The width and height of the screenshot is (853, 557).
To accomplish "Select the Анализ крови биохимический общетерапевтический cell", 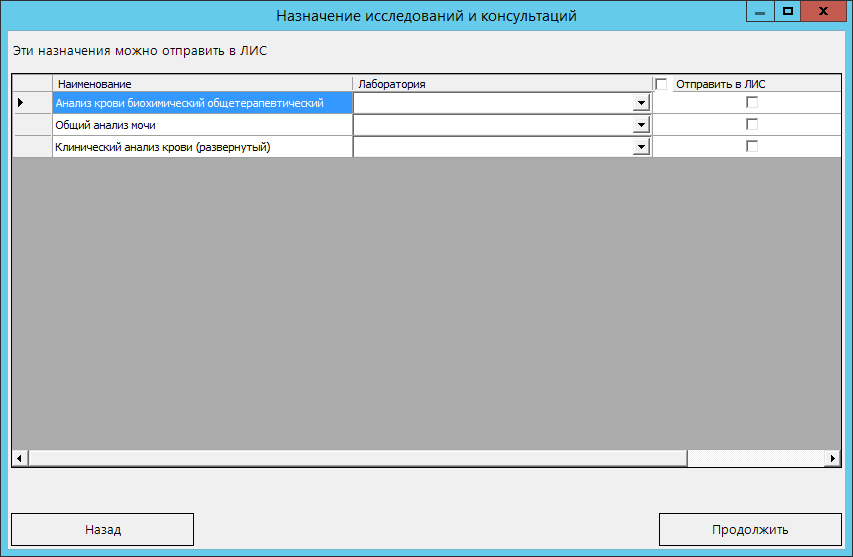I will pos(202,103).
